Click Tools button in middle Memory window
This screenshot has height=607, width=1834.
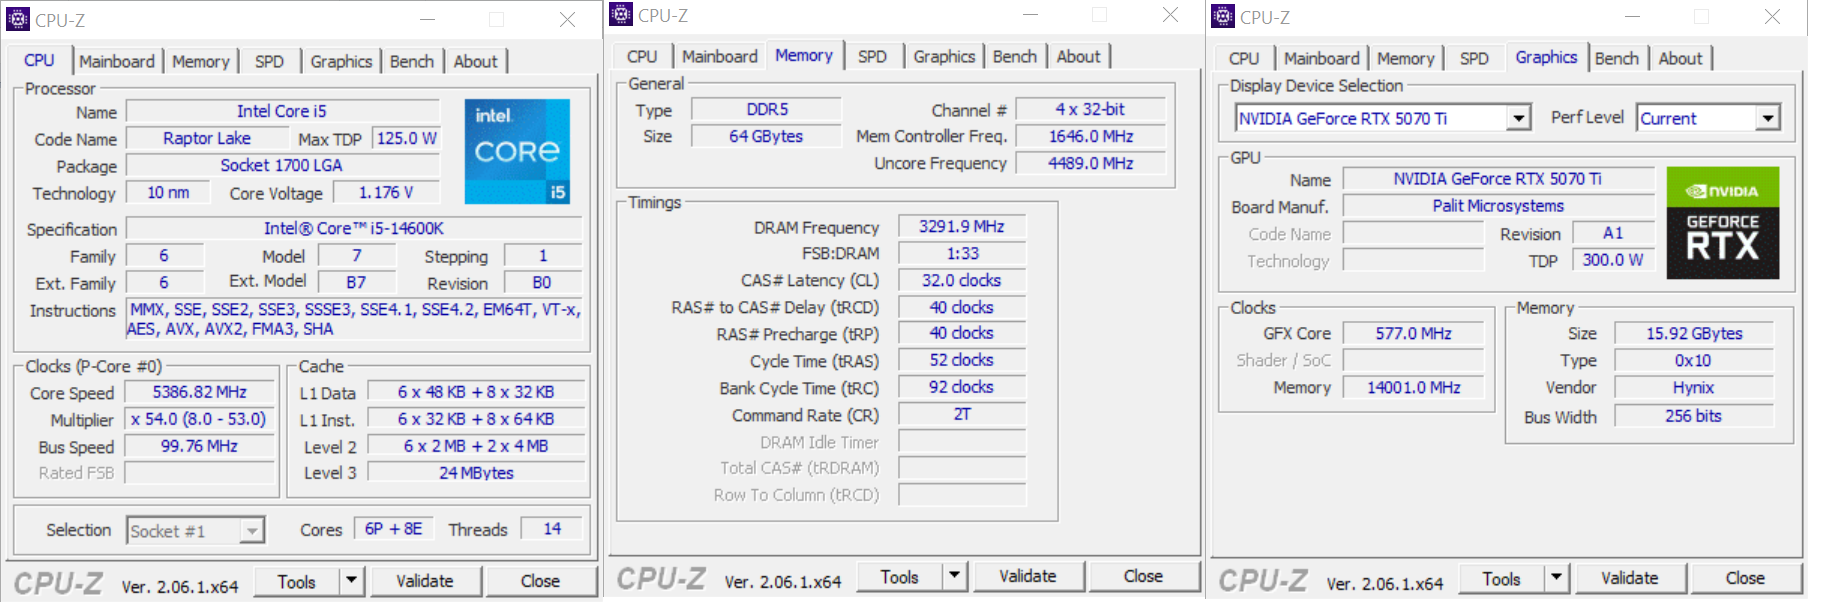pos(900,576)
